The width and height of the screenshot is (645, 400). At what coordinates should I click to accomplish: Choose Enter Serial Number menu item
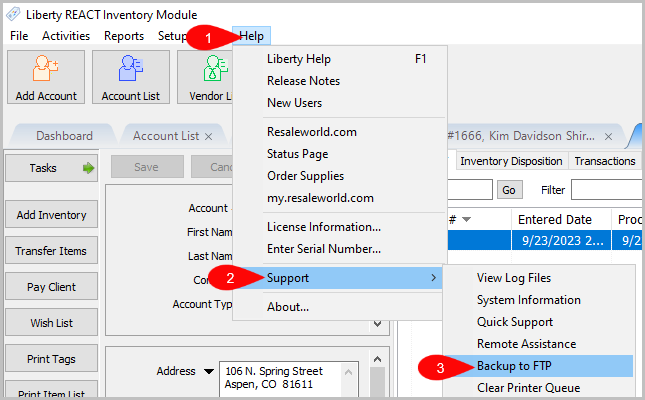(x=340, y=249)
